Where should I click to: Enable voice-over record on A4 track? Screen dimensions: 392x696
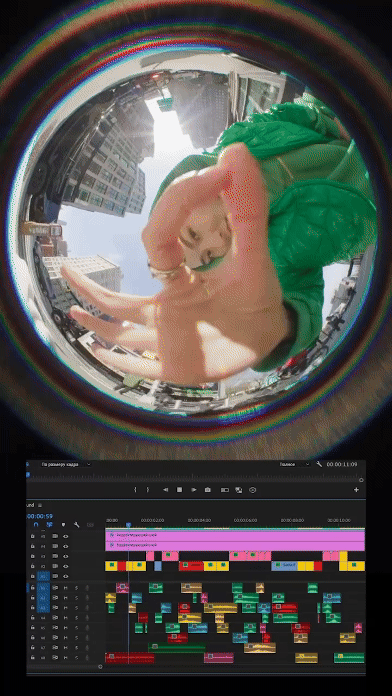87,618
